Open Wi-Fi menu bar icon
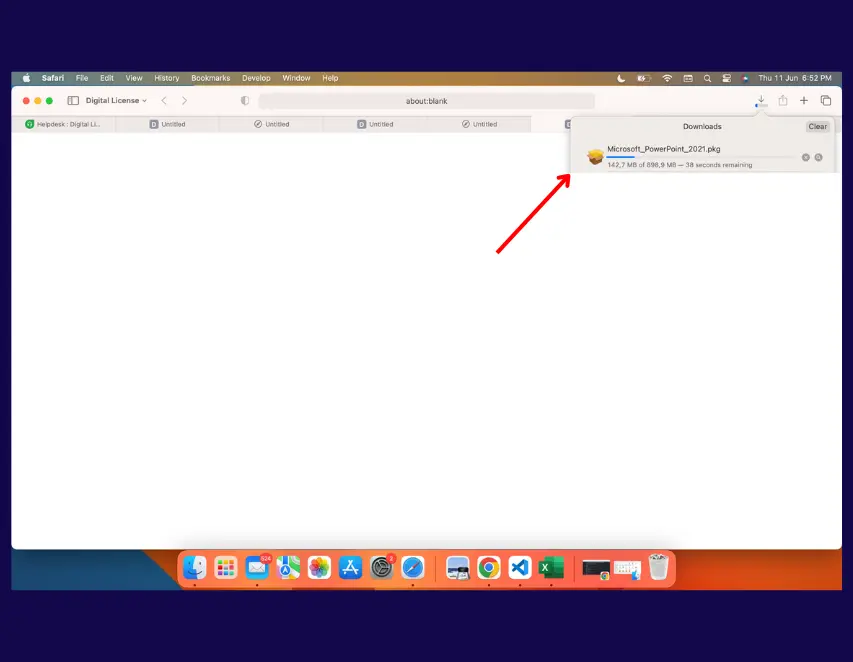 [x=667, y=78]
